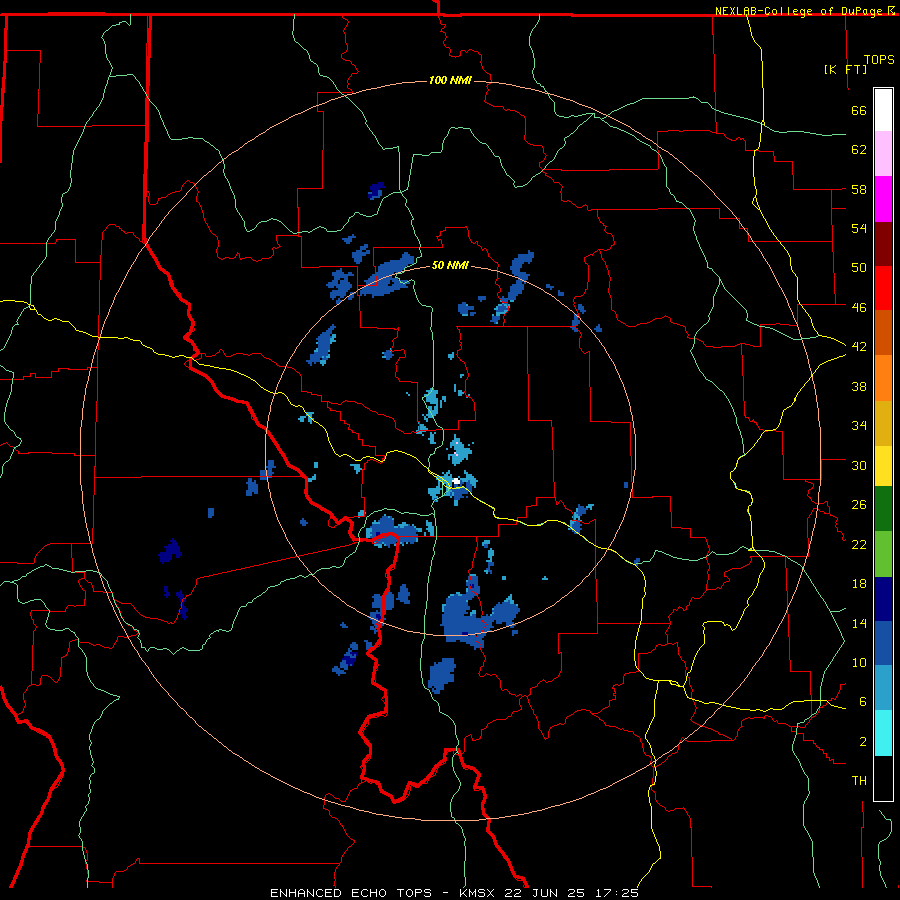Click the "NEXLAB-College of DuPage" credit text
This screenshot has height=900, width=900.
tap(800, 11)
